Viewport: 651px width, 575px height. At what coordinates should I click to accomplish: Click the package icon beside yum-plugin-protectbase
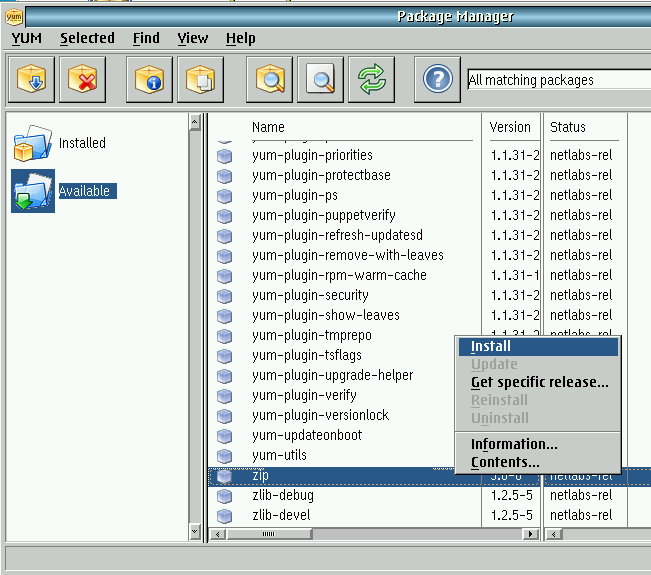[225, 176]
